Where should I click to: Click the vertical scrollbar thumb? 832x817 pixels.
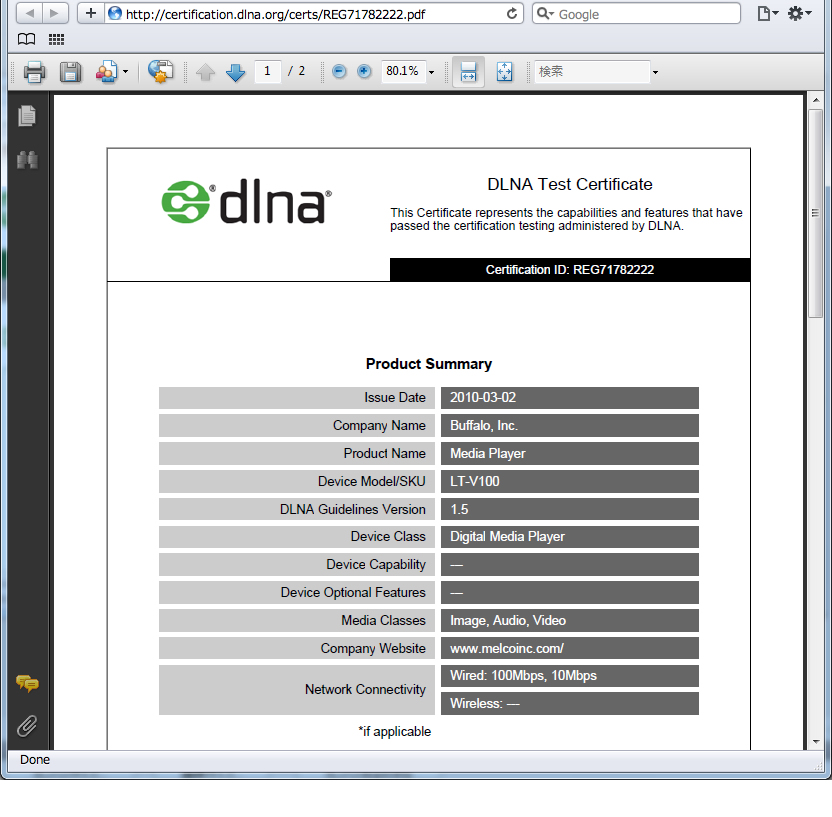816,213
